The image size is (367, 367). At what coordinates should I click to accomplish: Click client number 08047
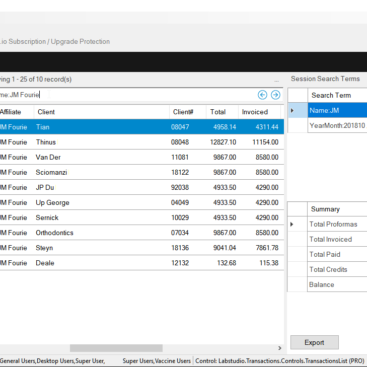click(x=180, y=127)
